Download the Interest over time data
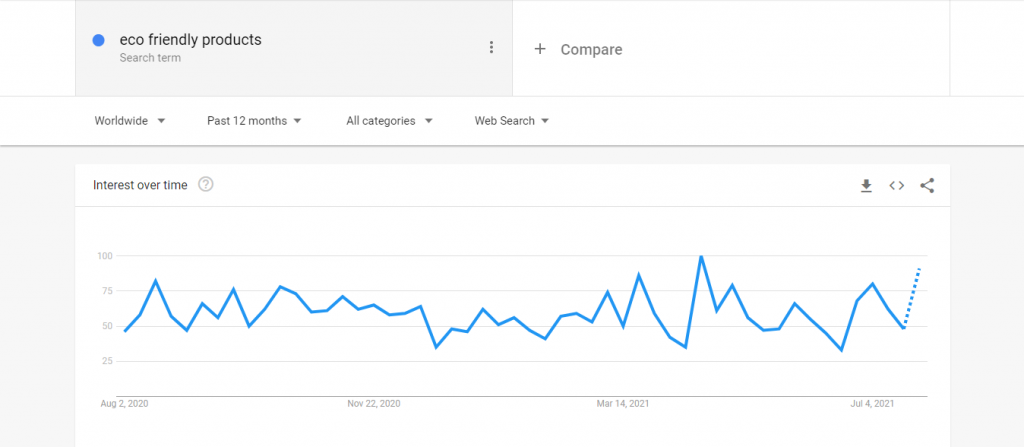 point(866,186)
